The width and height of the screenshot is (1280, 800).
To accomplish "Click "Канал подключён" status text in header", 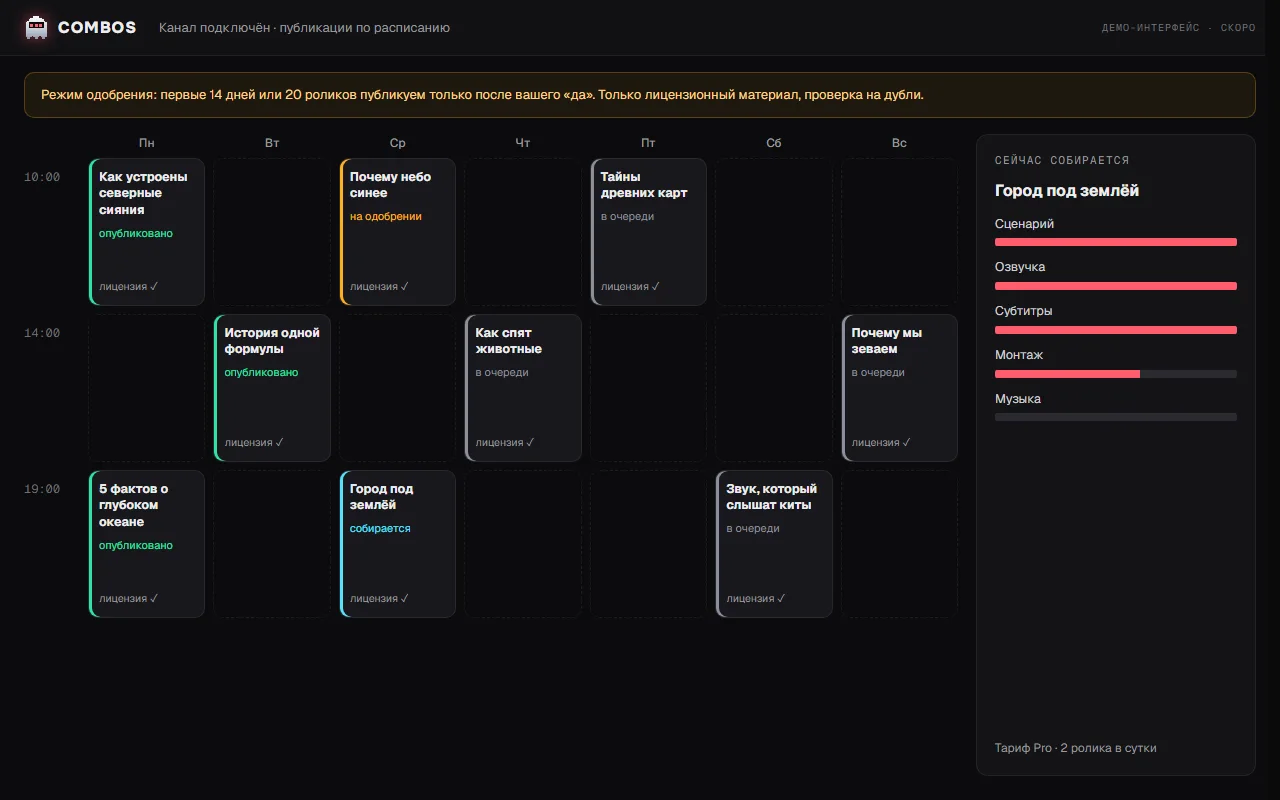I will pos(214,28).
